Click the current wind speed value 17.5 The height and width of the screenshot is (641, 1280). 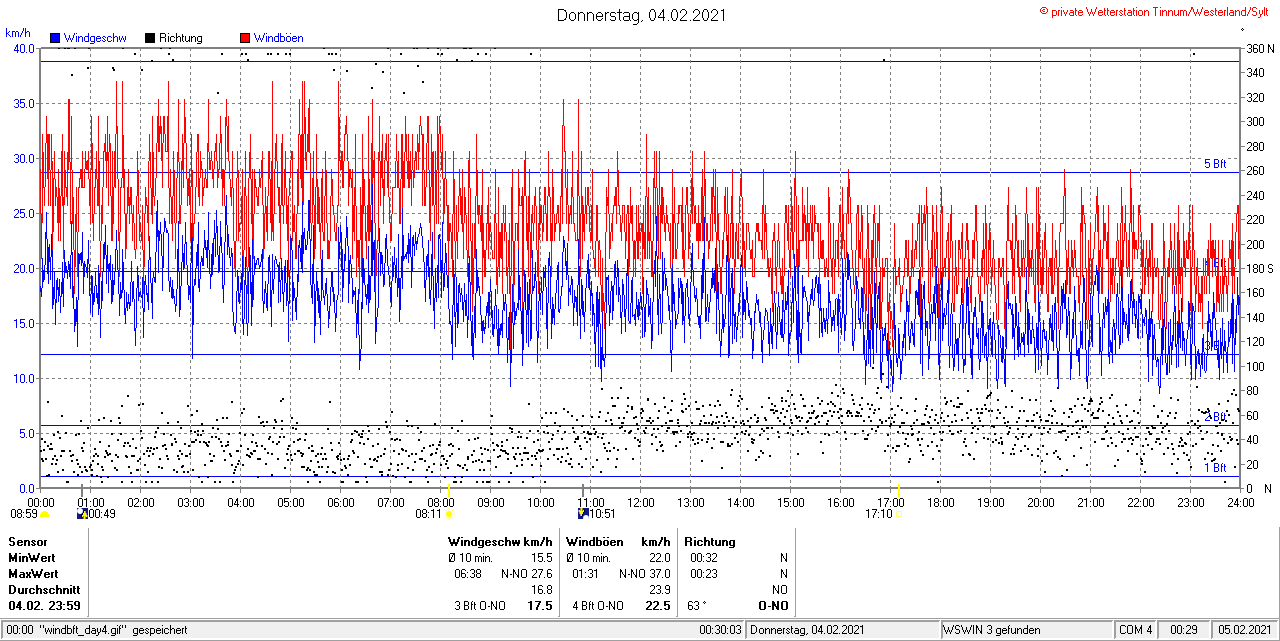[x=540, y=606]
